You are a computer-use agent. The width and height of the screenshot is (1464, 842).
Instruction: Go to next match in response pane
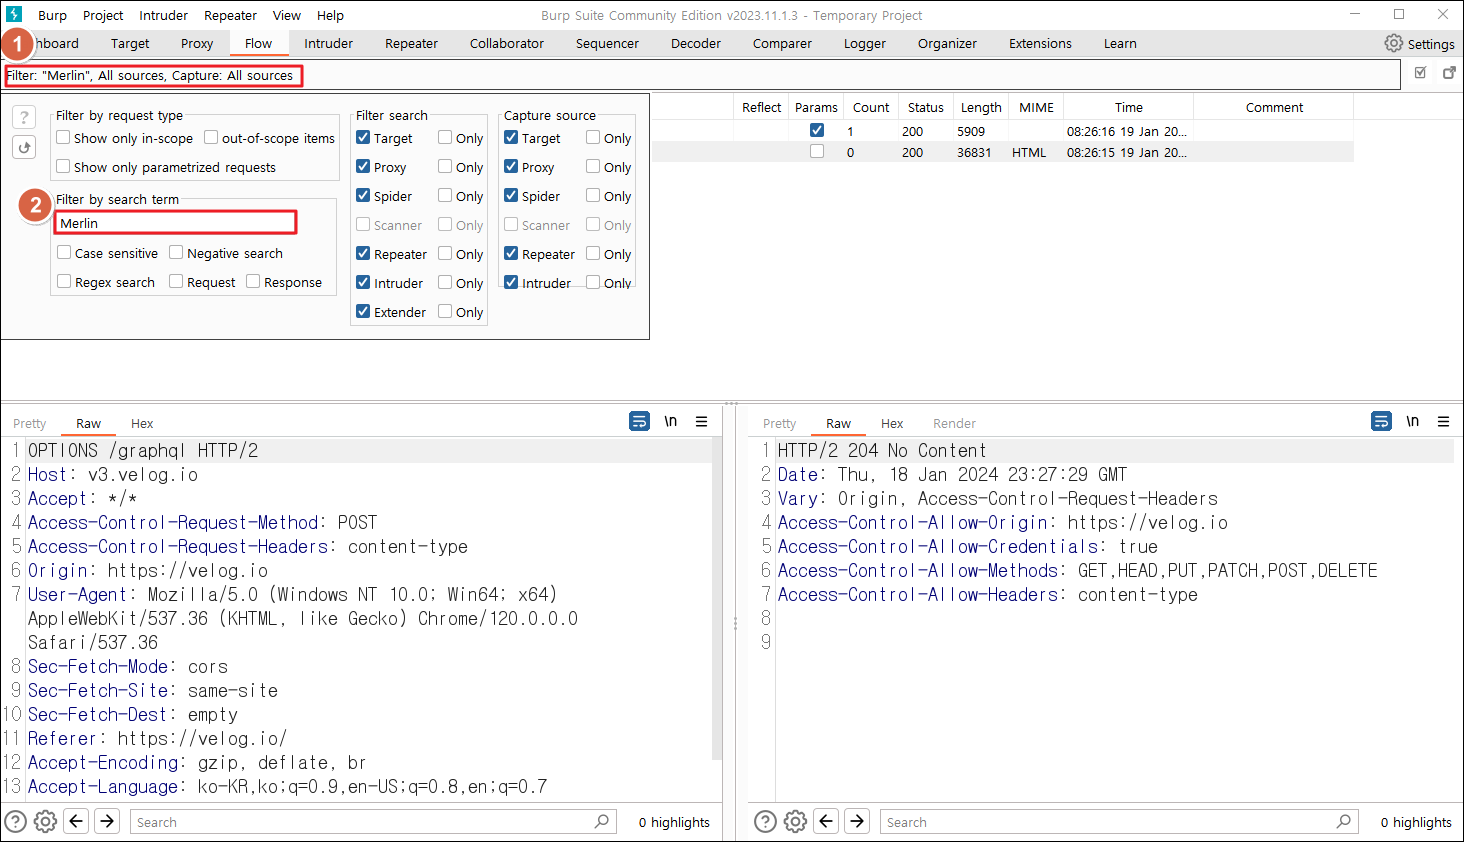pyautogui.click(x=857, y=821)
